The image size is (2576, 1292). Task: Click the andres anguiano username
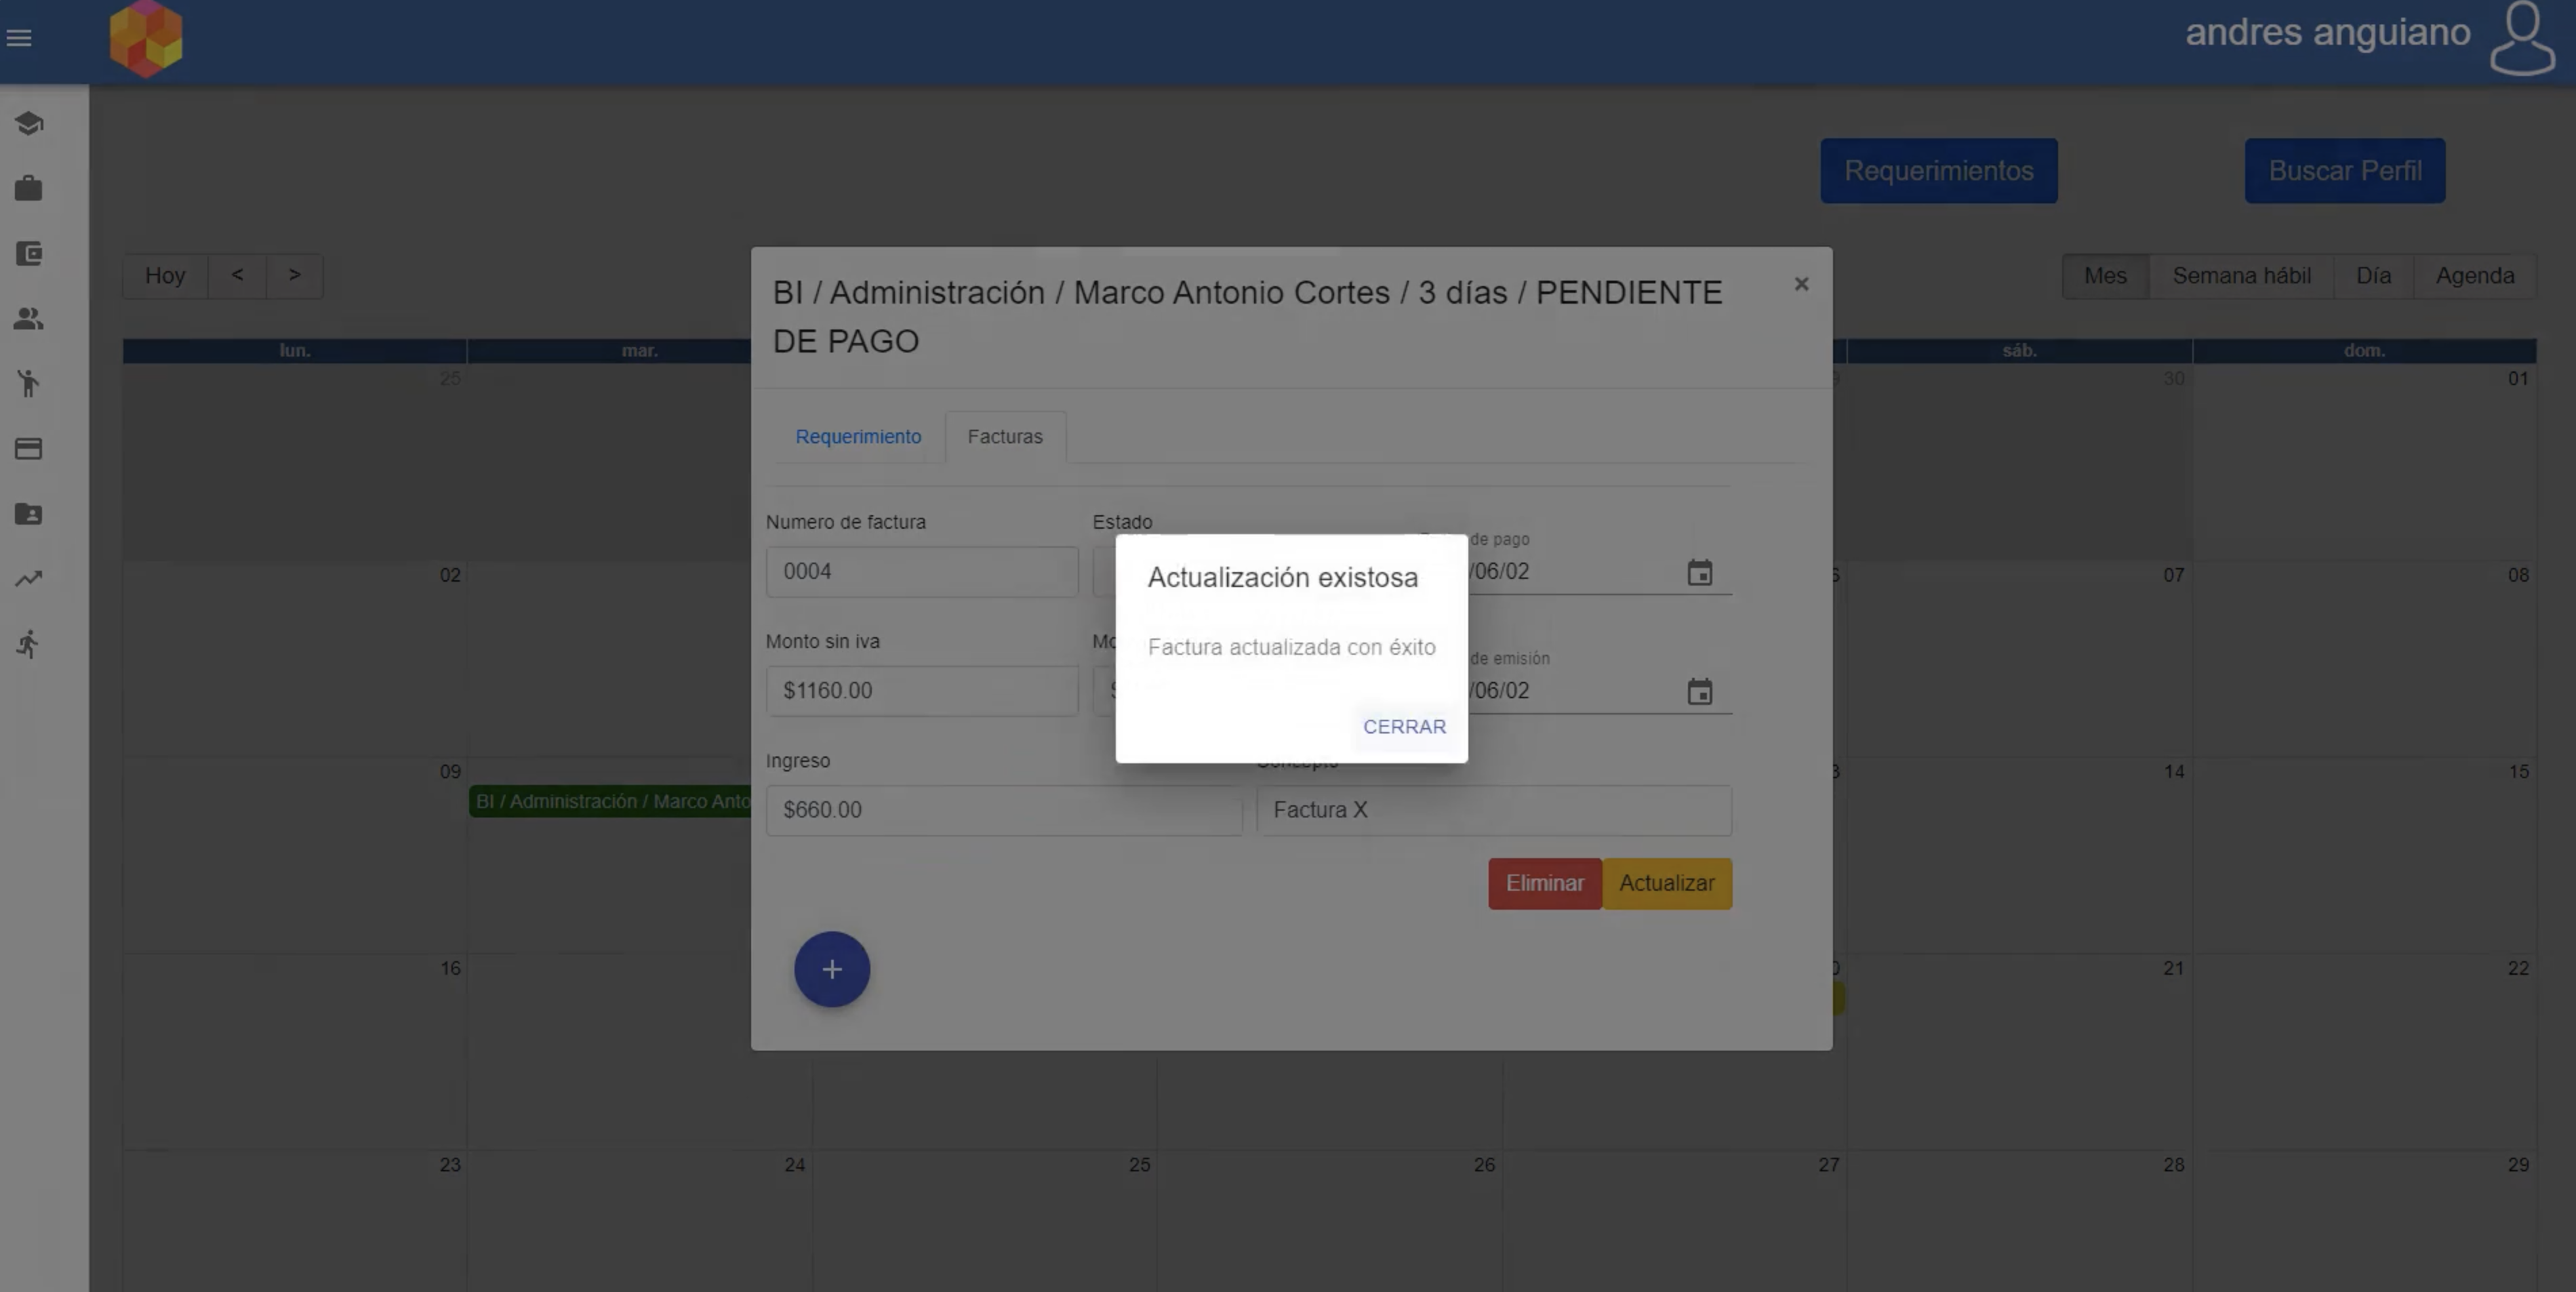2327,32
